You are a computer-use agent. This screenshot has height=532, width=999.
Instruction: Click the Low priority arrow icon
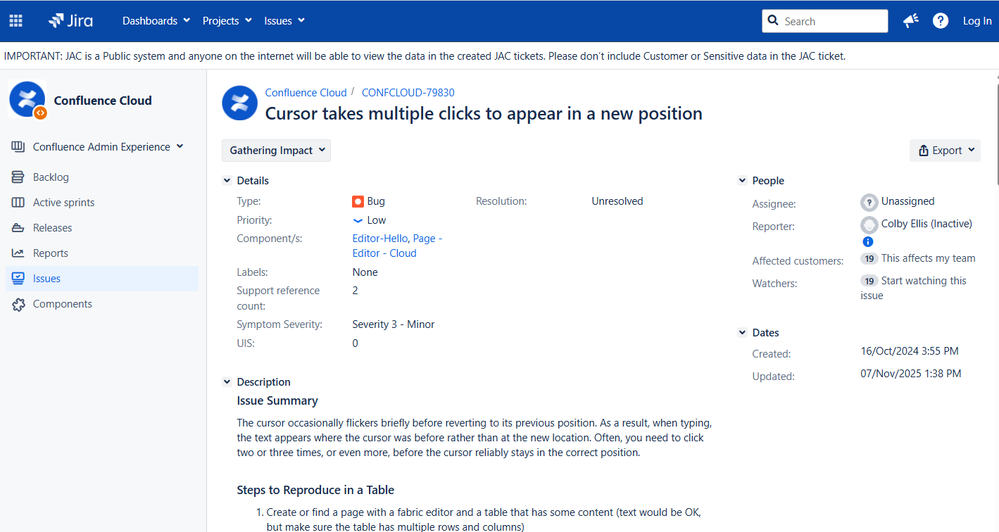point(357,220)
